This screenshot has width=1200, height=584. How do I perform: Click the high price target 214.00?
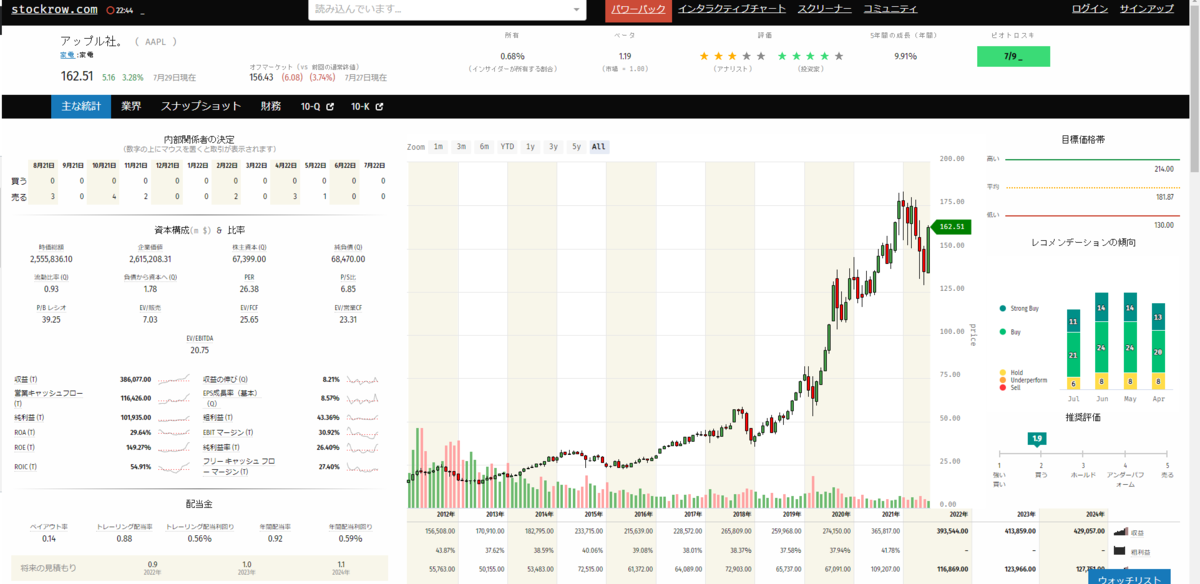(1164, 169)
